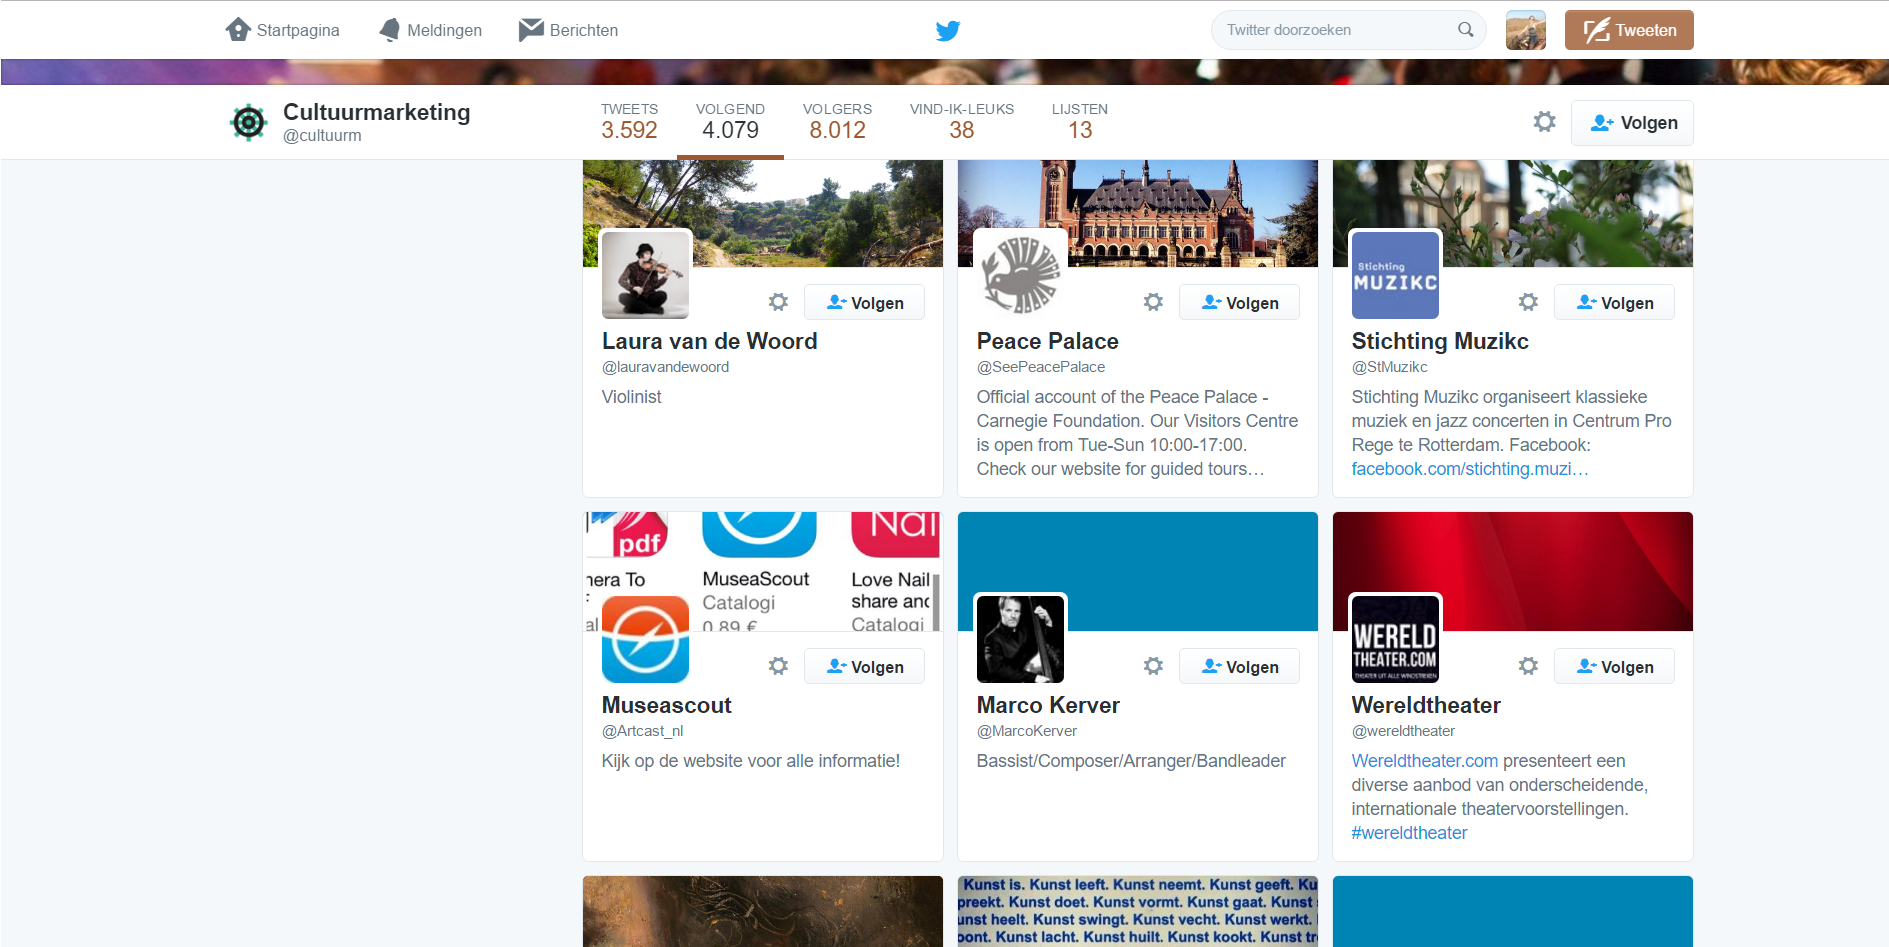Open Stichting Muzikc blossom header image
This screenshot has width=1889, height=947.
tap(1512, 213)
